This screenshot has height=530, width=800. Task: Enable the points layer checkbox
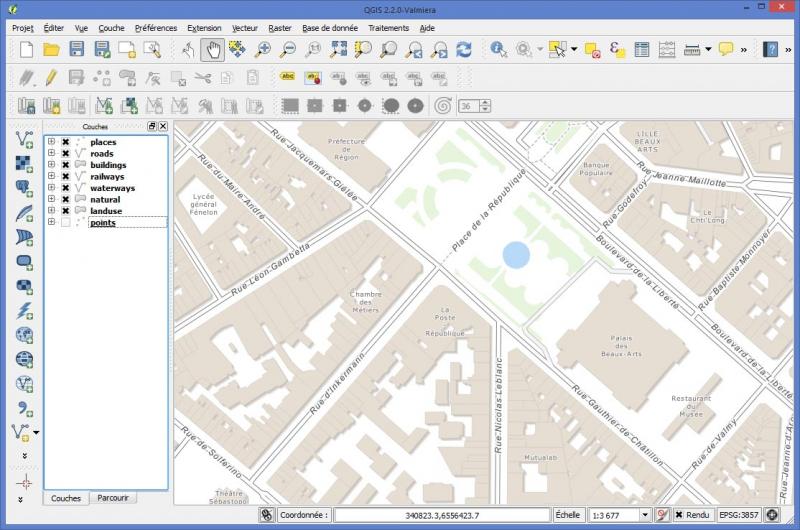tap(65, 222)
